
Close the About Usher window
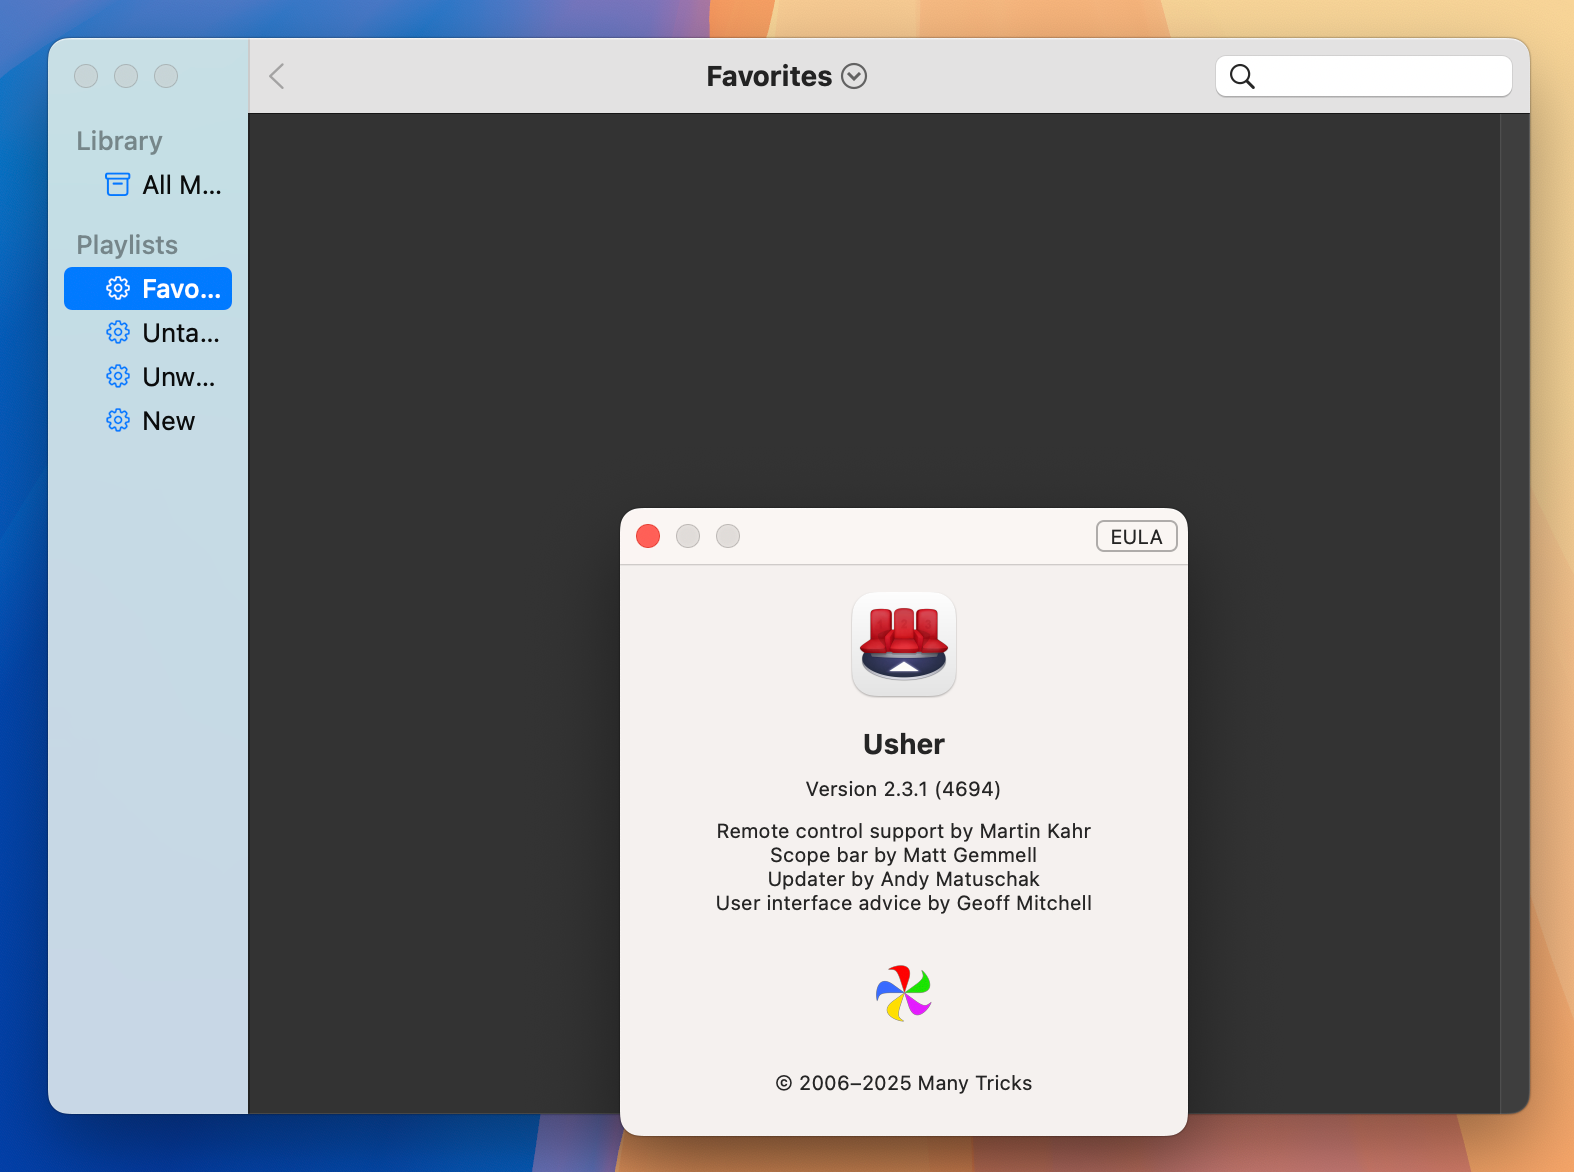[648, 536]
